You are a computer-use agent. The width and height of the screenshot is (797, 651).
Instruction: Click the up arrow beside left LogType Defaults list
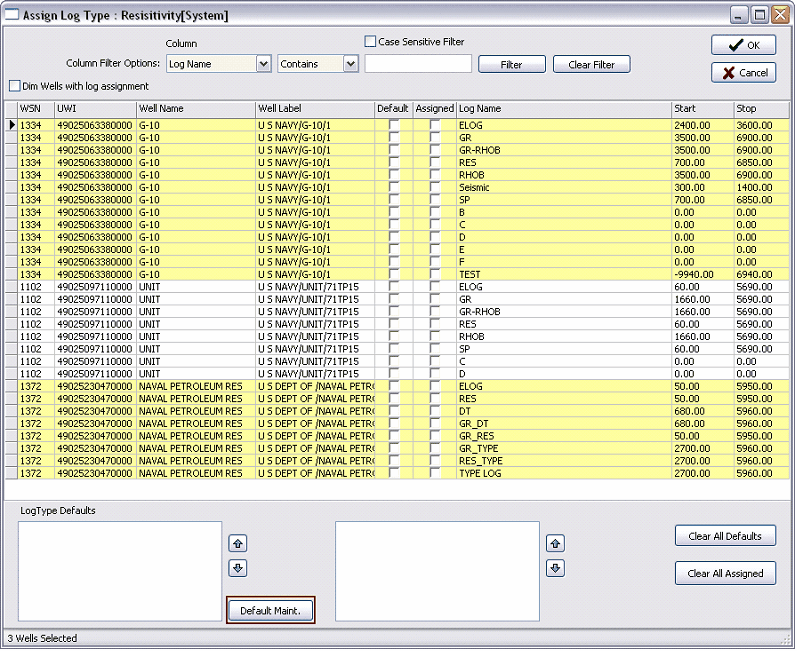(238, 544)
